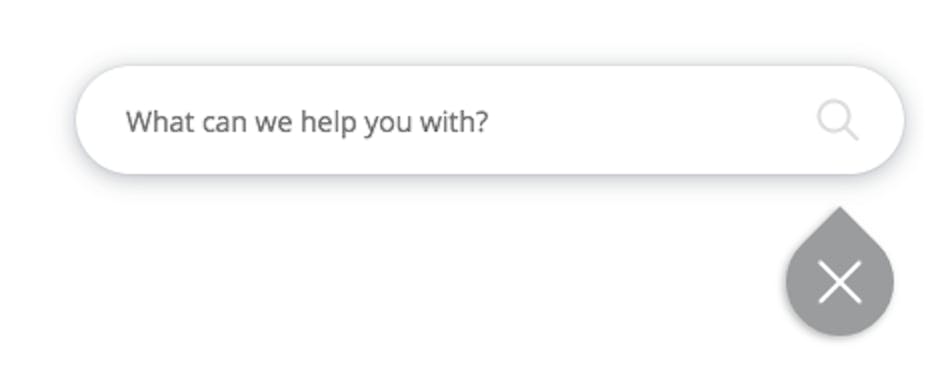
Task: Click on "What can we help you with?" text
Action: [x=307, y=122]
